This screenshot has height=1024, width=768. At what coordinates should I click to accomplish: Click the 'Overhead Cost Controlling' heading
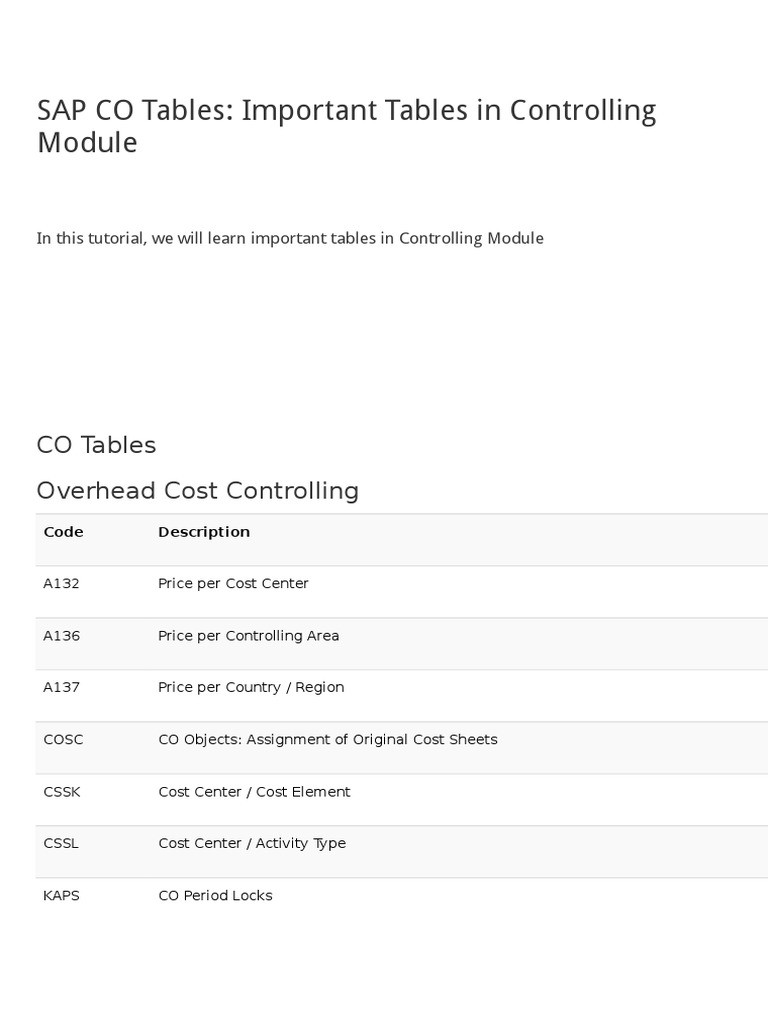pos(197,491)
